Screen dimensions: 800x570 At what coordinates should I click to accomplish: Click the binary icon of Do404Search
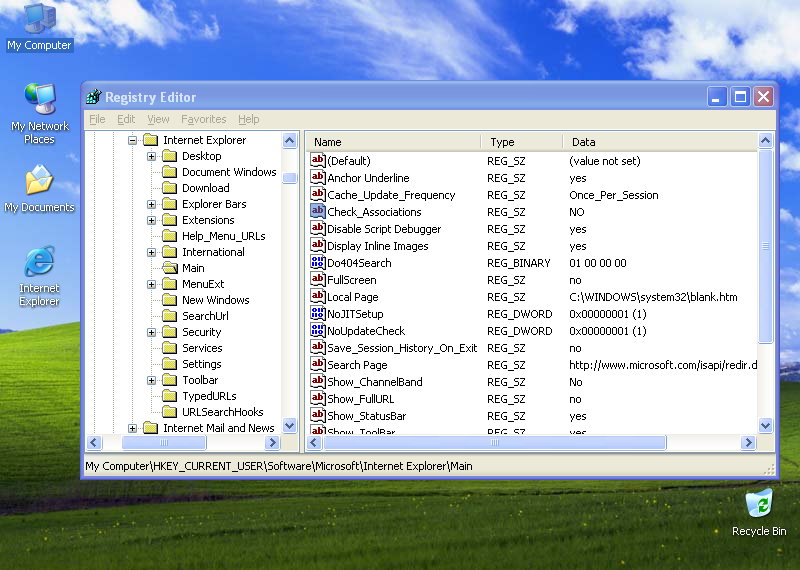[317, 262]
